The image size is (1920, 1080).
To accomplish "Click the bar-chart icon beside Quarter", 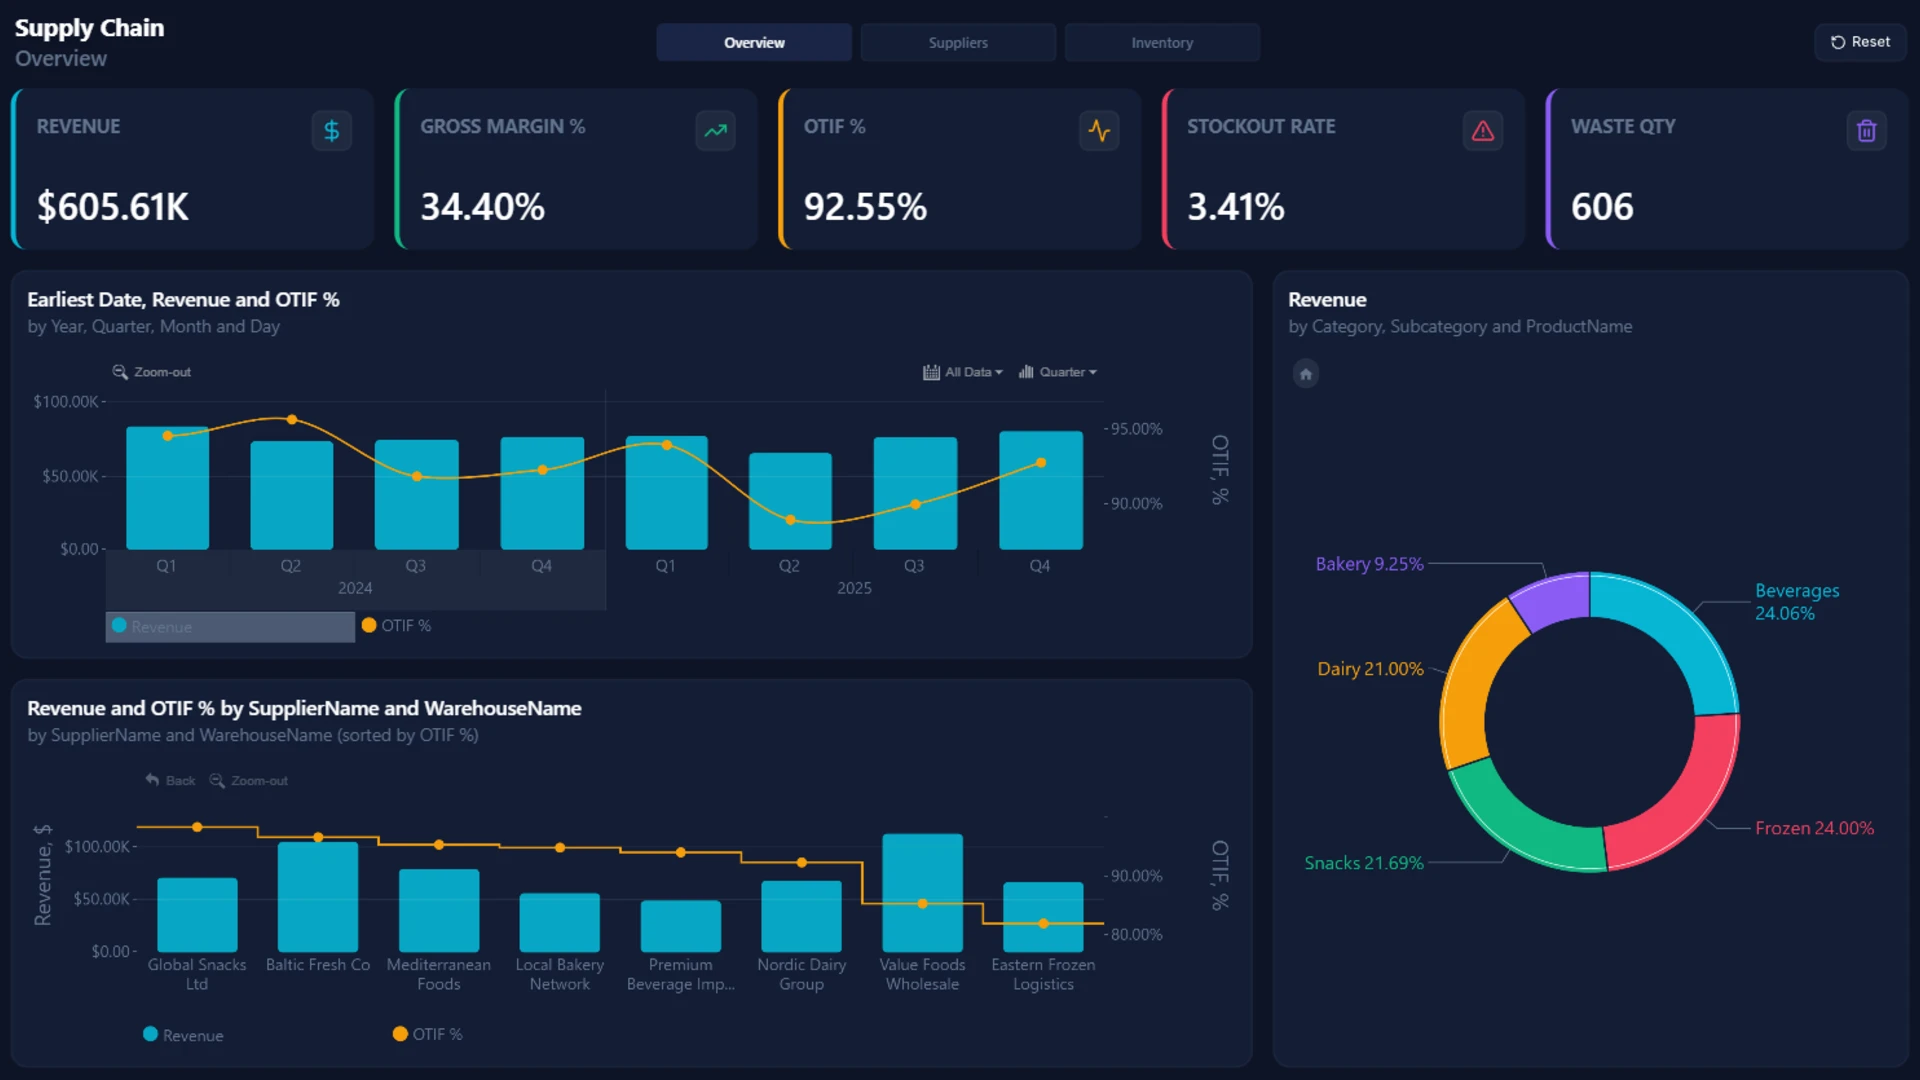I will pyautogui.click(x=1026, y=372).
